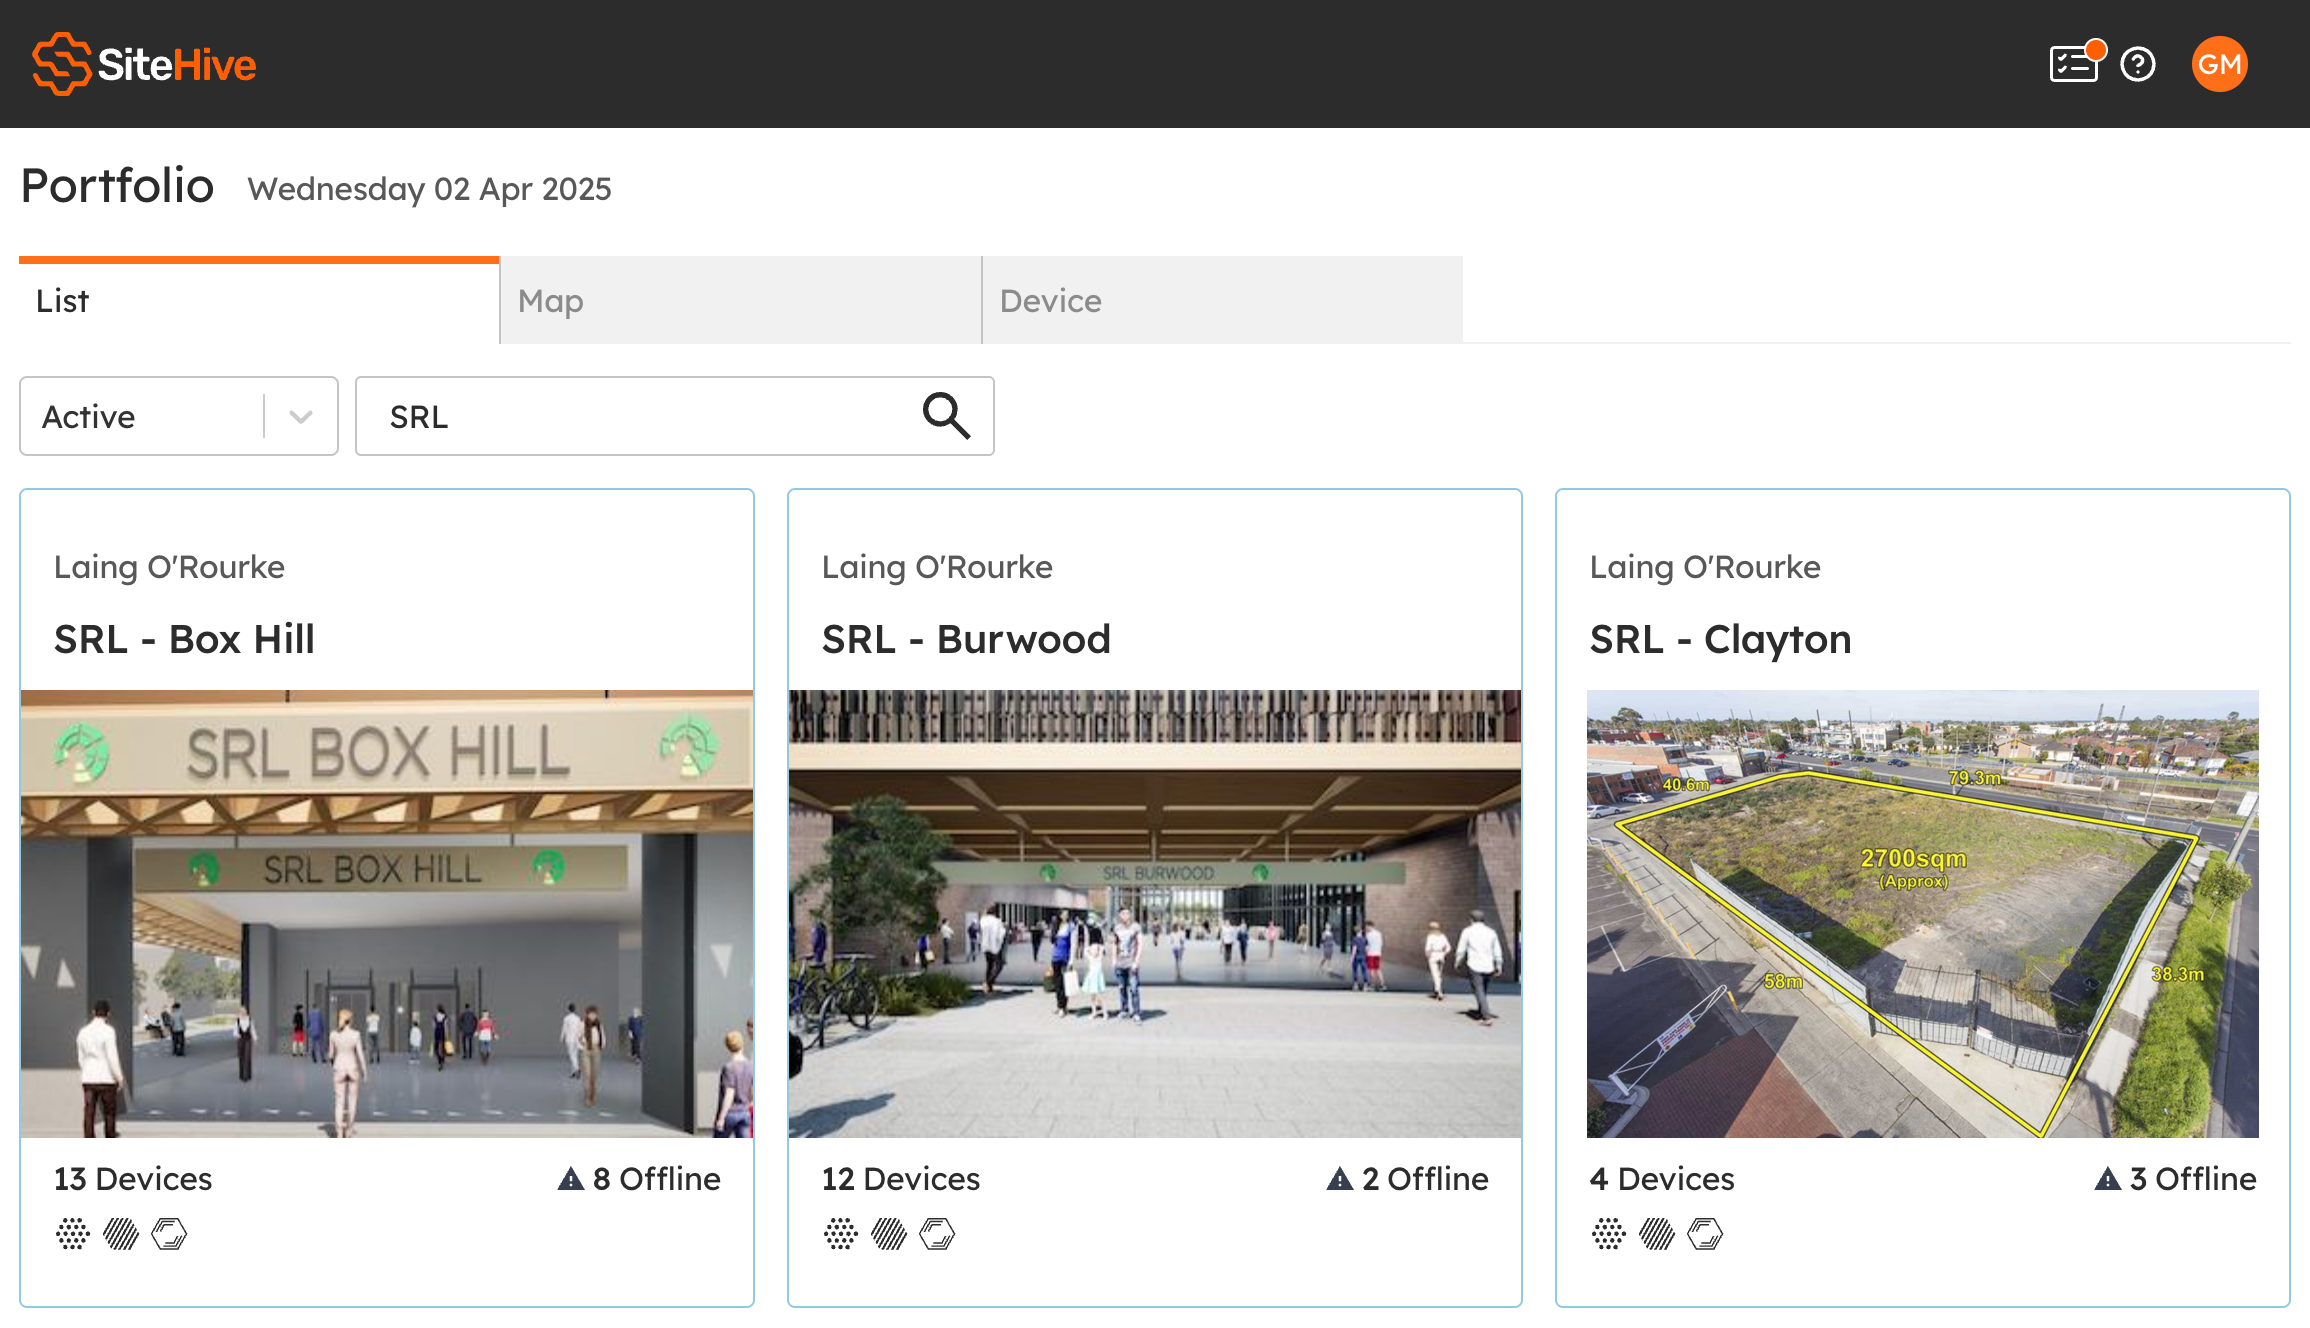The image size is (2310, 1328).
Task: Open the help question mark icon
Action: pyautogui.click(x=2138, y=64)
